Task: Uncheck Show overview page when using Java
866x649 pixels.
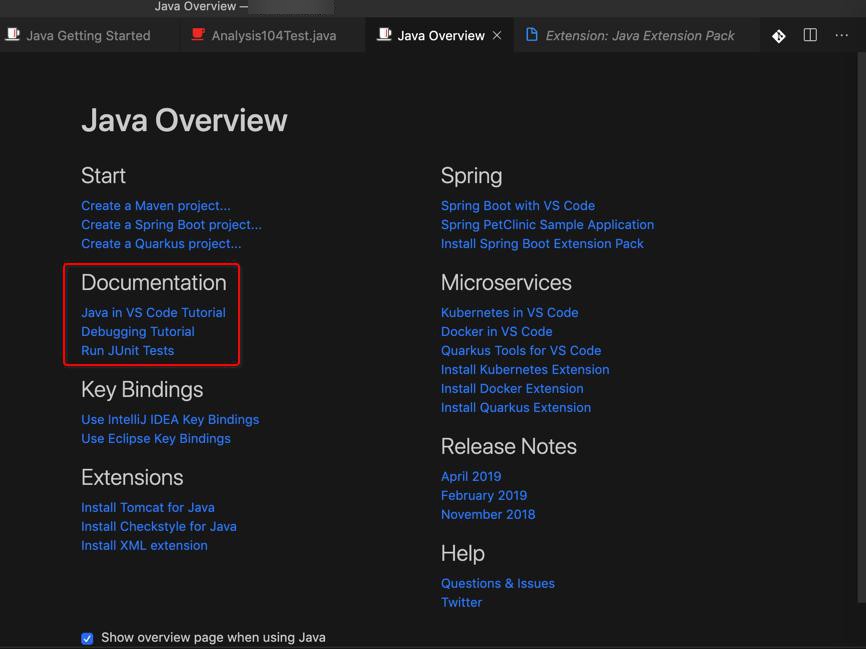Action: [88, 638]
